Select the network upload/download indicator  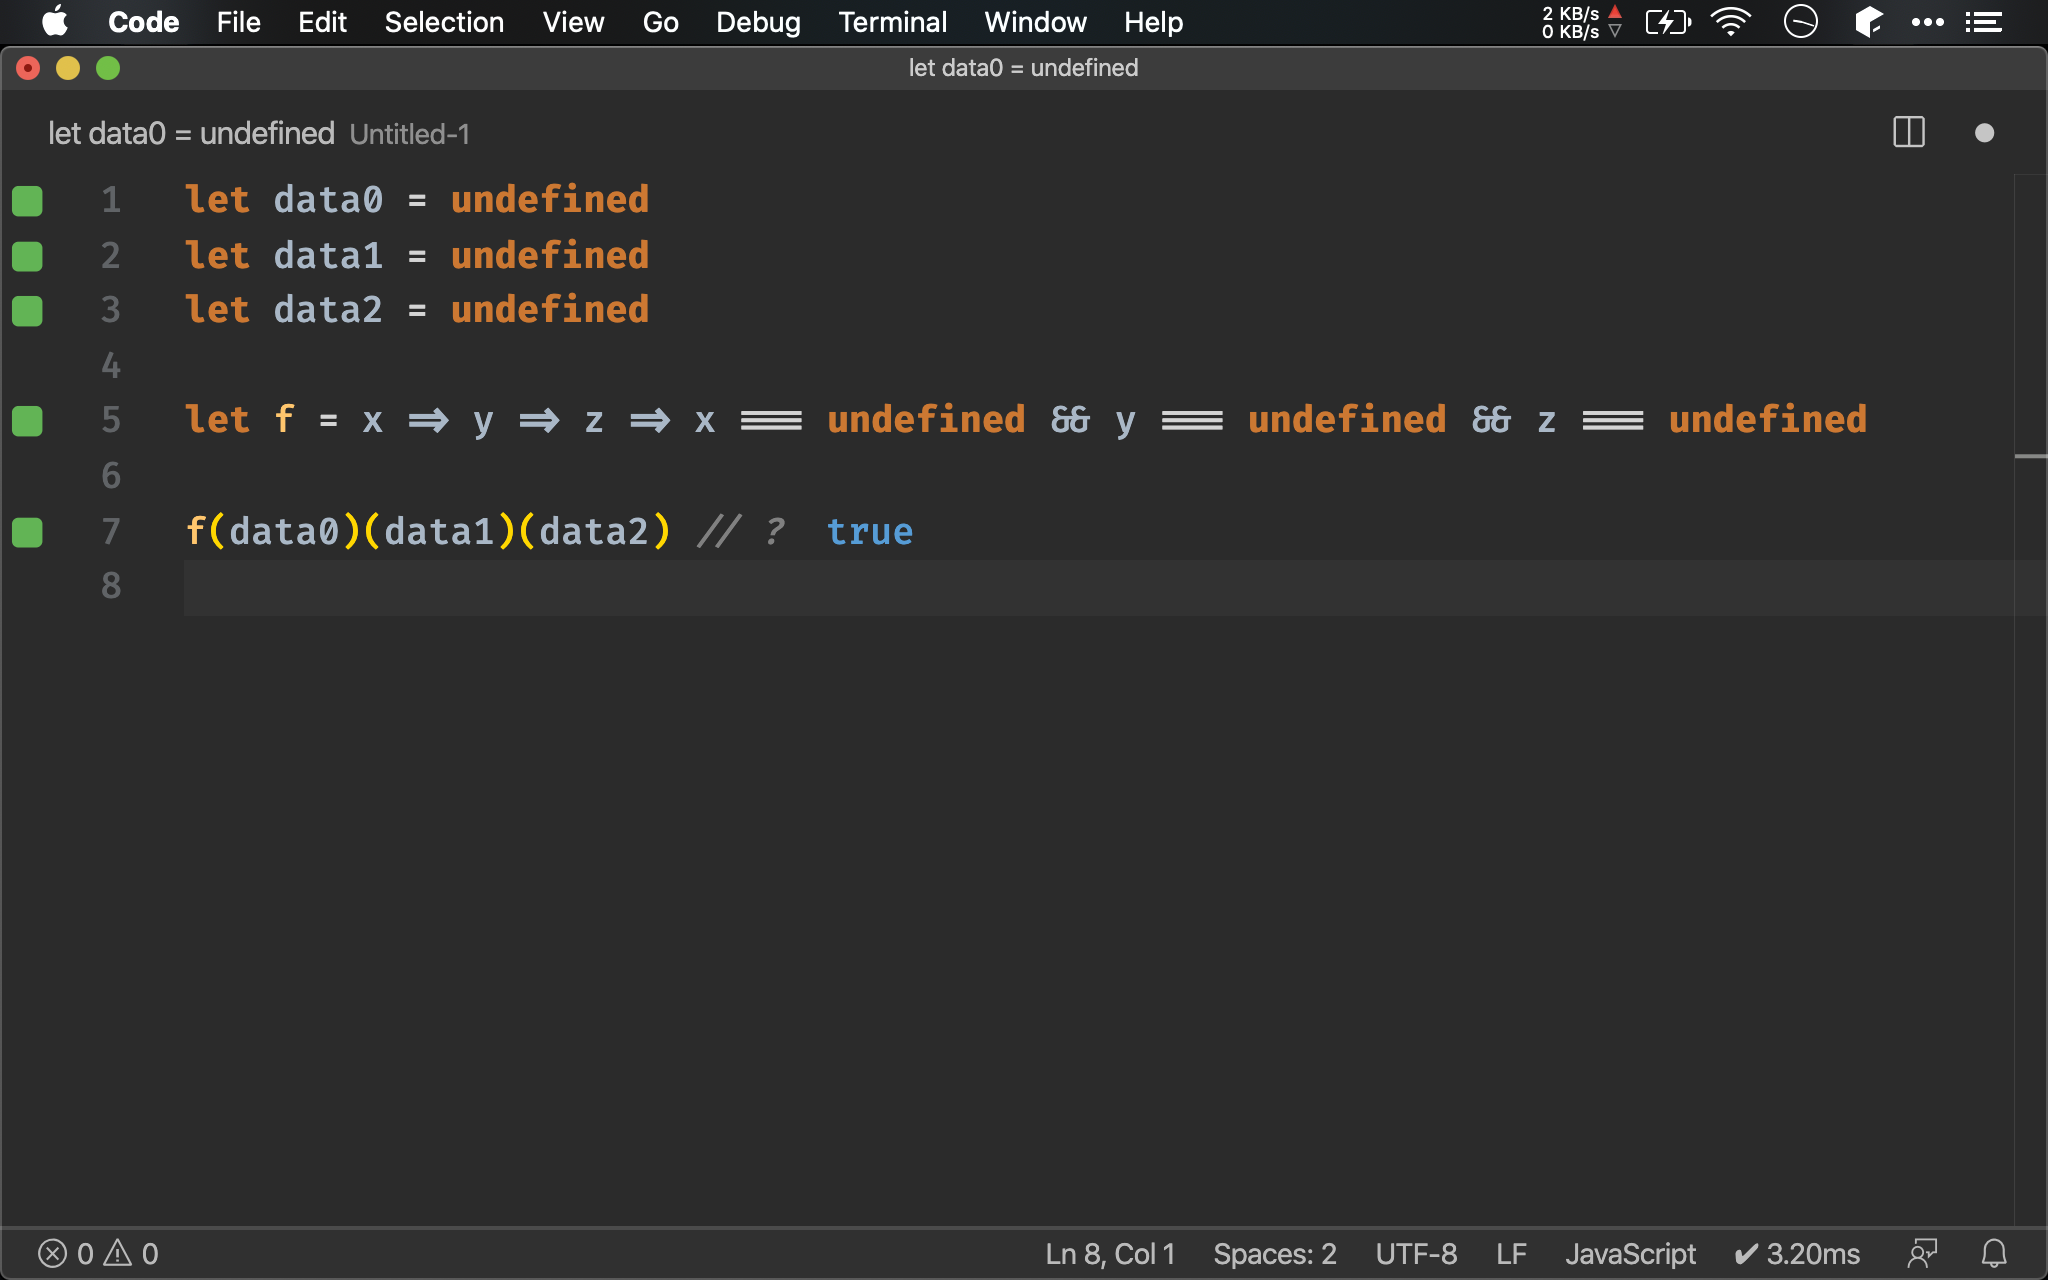pyautogui.click(x=1581, y=21)
